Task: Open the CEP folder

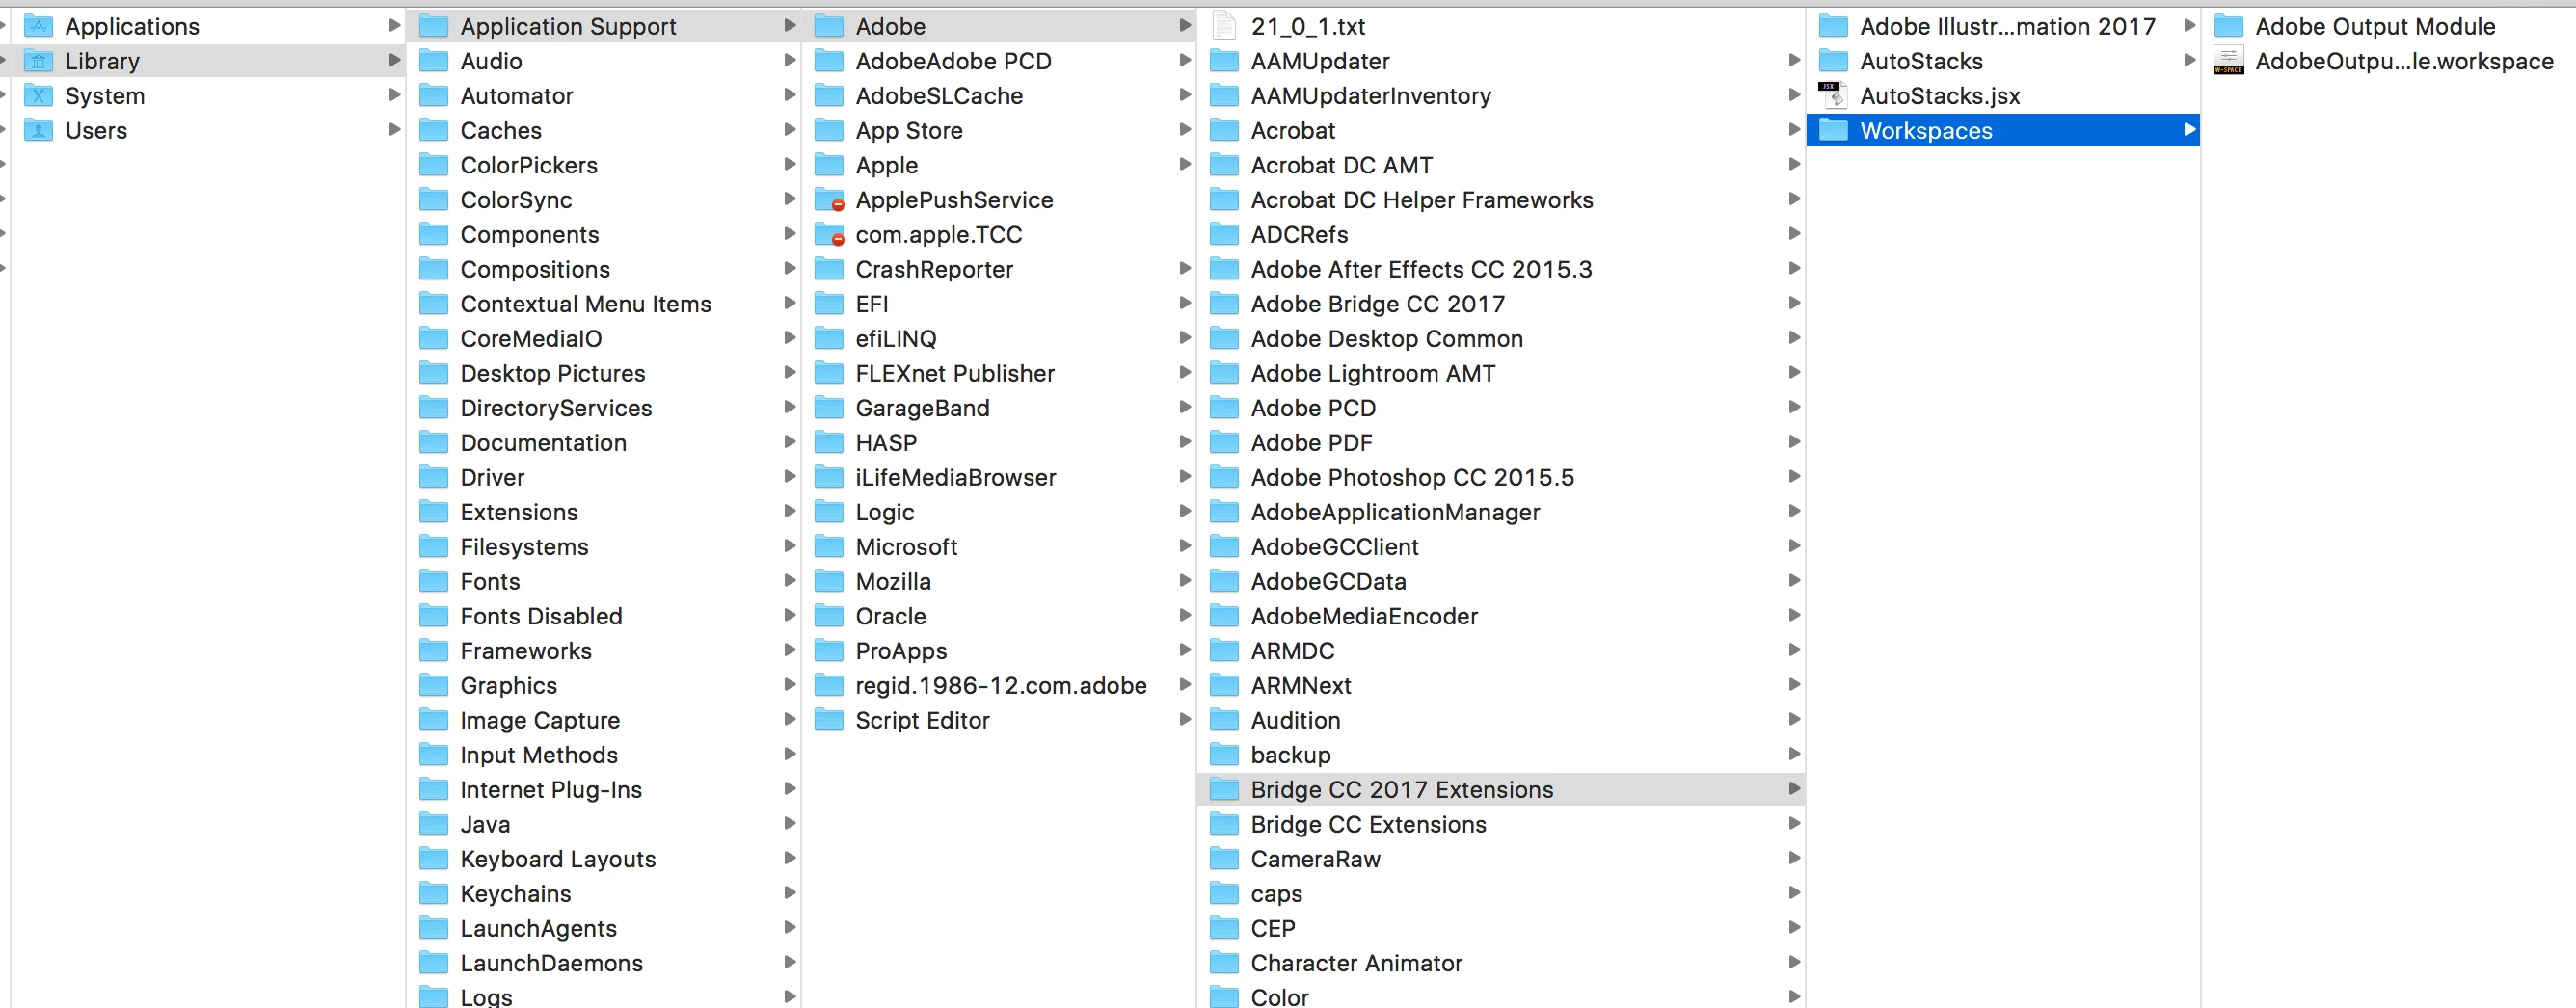Action: point(1503,928)
